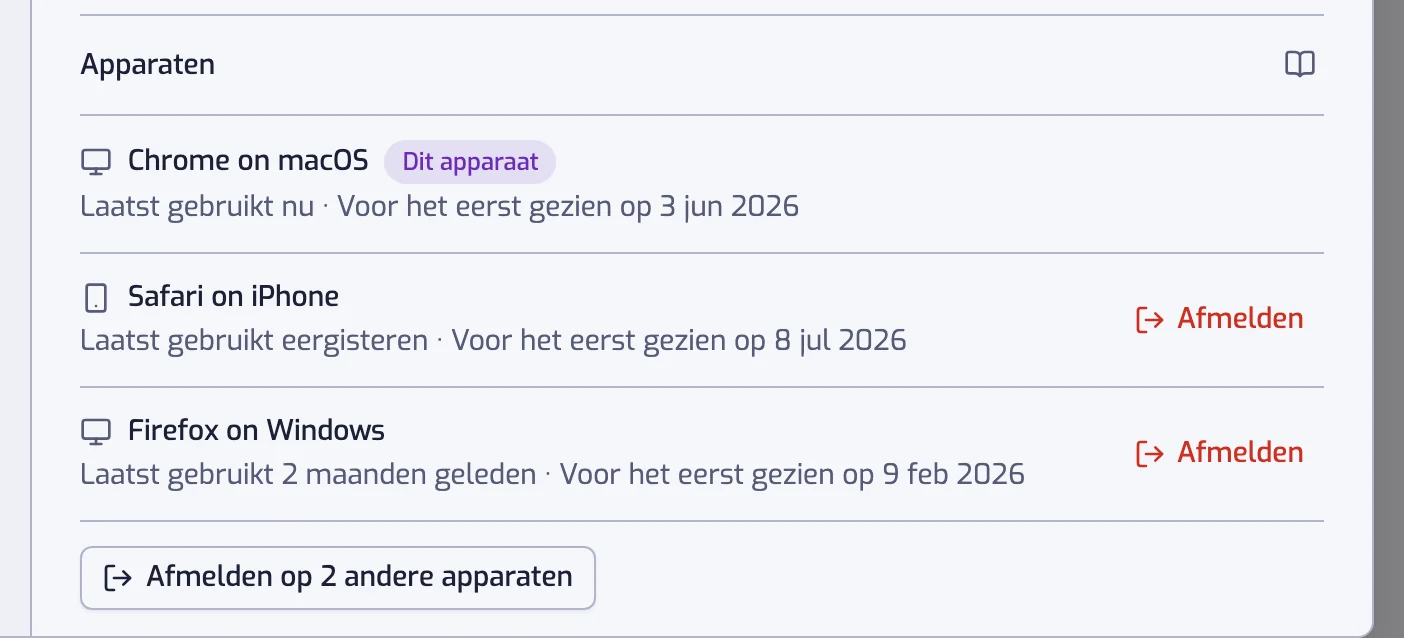Viewport: 1404px width, 638px height.
Task: Click the Laatst gebruikt eergisteren details line
Action: tap(493, 341)
